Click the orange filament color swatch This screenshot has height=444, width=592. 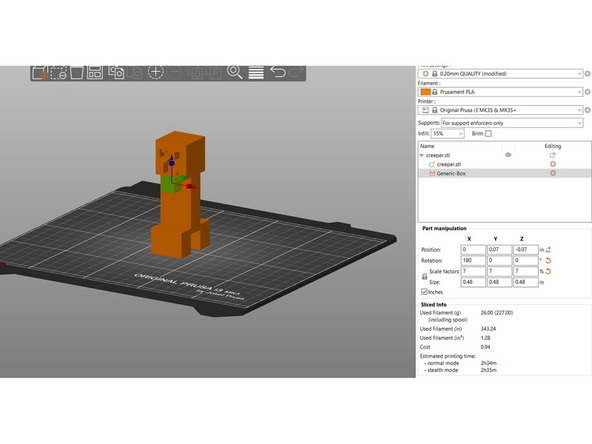(426, 92)
